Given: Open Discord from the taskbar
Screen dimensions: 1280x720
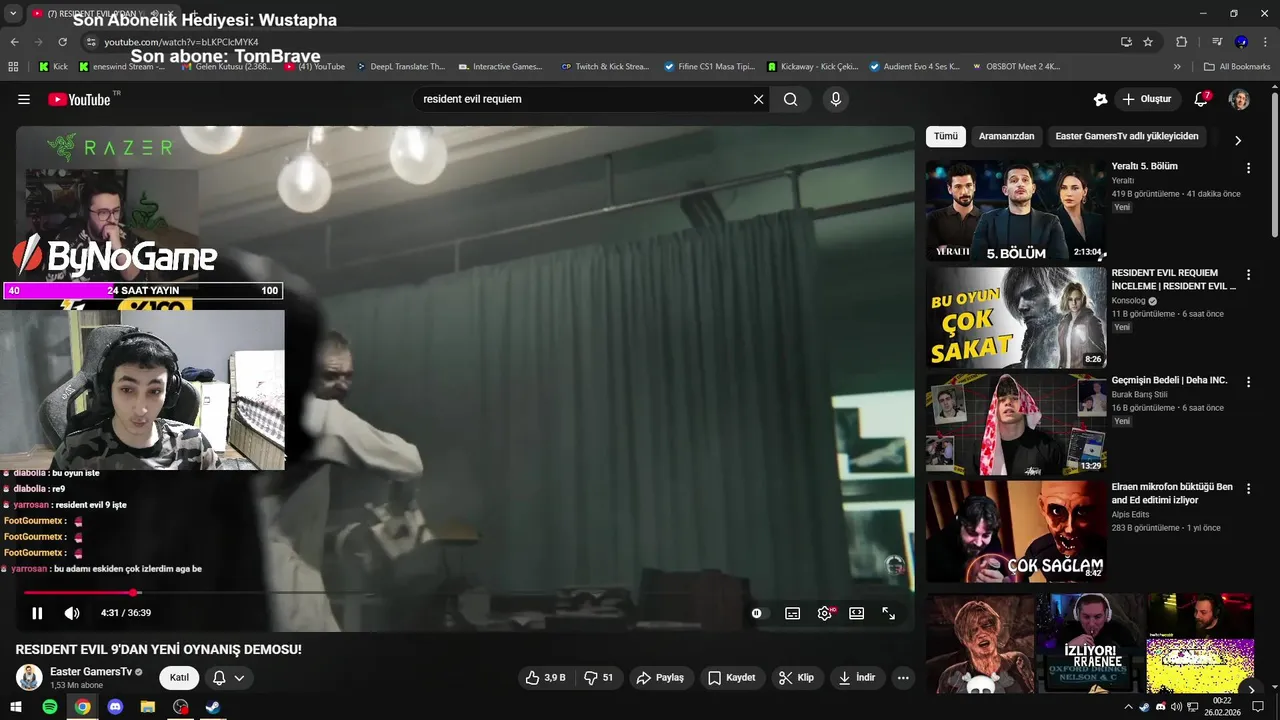Looking at the screenshot, I should (x=115, y=707).
